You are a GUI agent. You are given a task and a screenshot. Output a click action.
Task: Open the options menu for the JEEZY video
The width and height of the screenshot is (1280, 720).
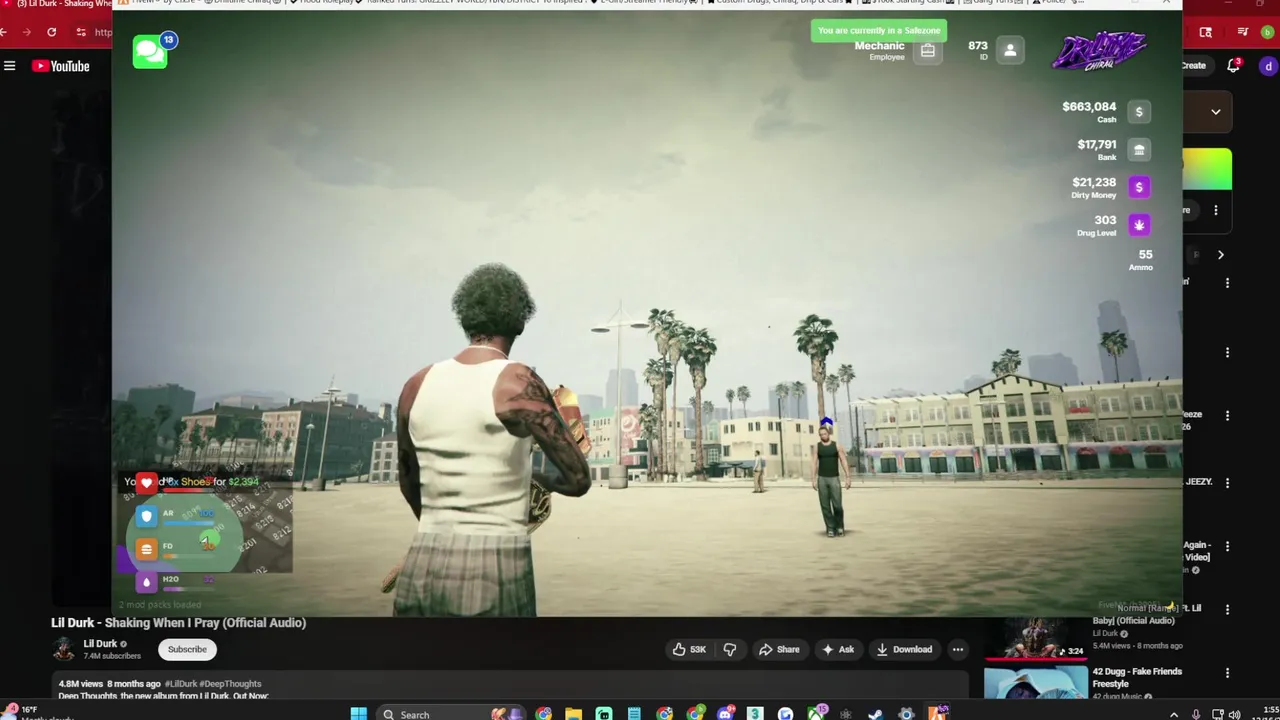point(1227,483)
